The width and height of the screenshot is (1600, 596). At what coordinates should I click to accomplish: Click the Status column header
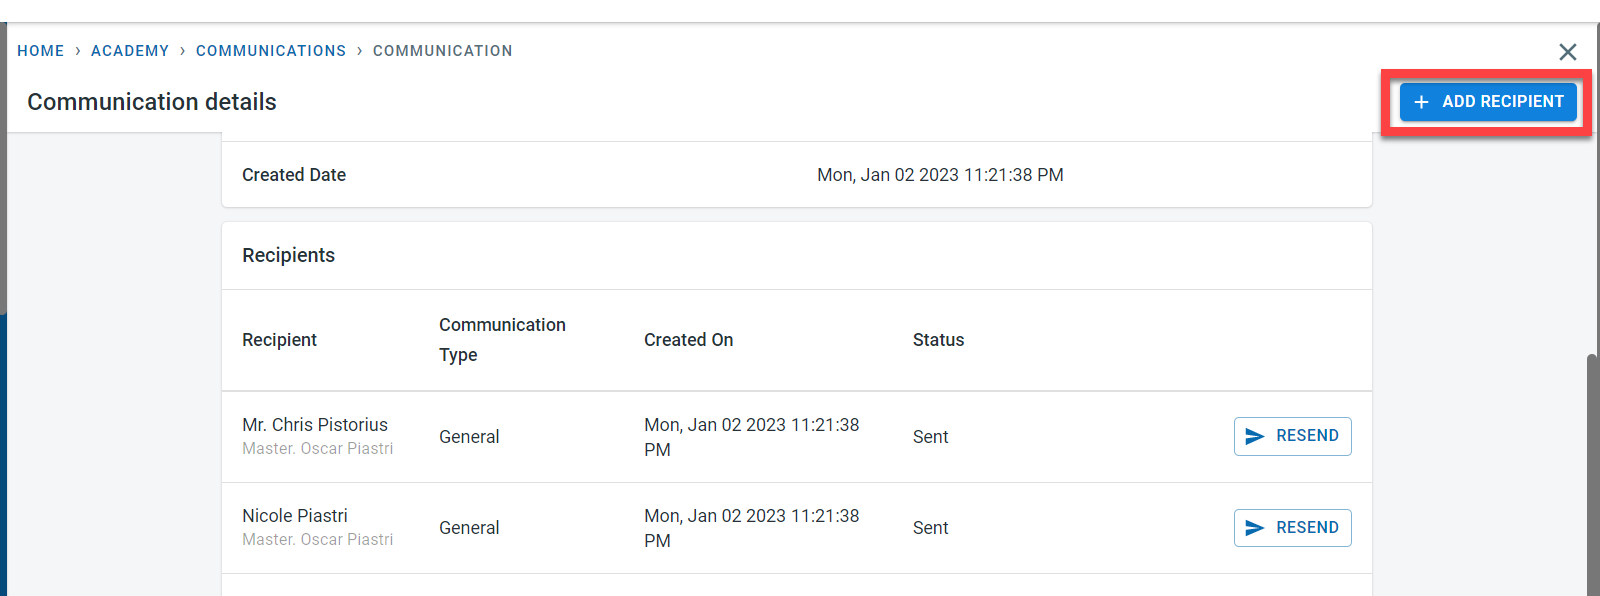938,340
